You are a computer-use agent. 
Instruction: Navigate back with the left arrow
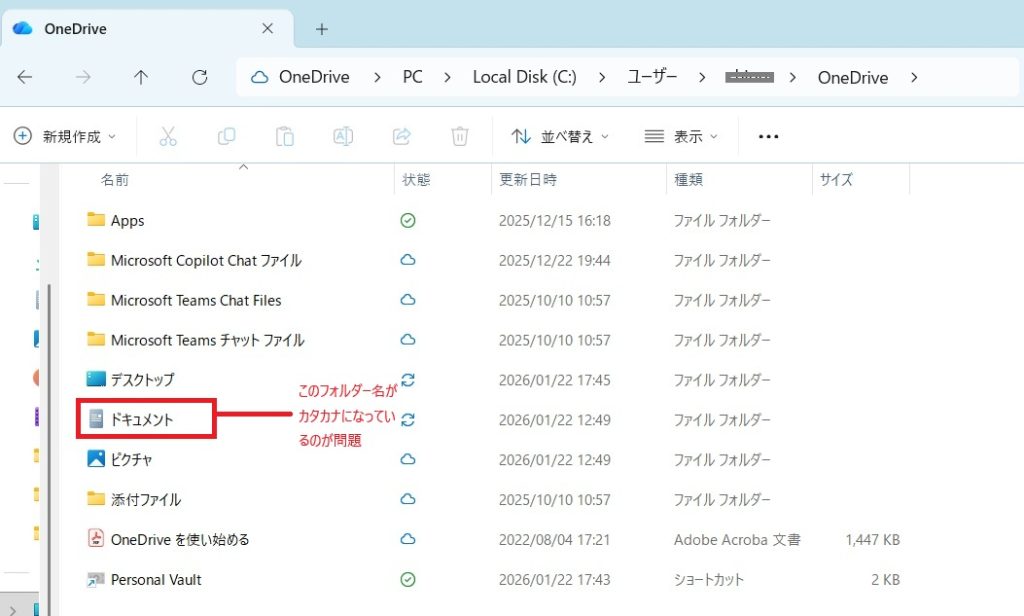(x=25, y=77)
